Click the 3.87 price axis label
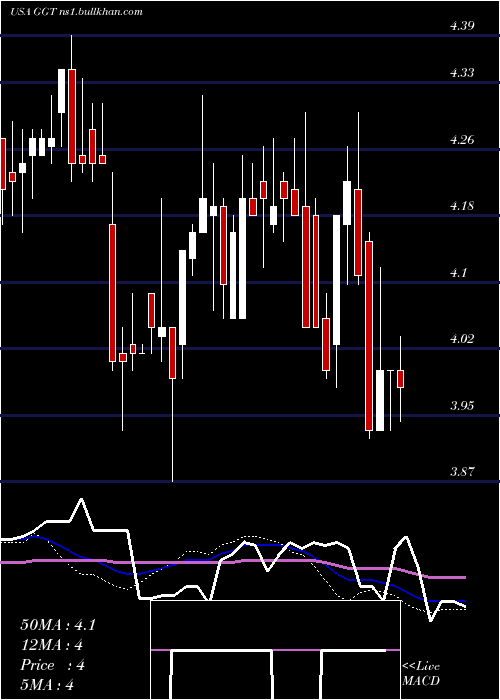The width and height of the screenshot is (500, 700). [x=462, y=471]
